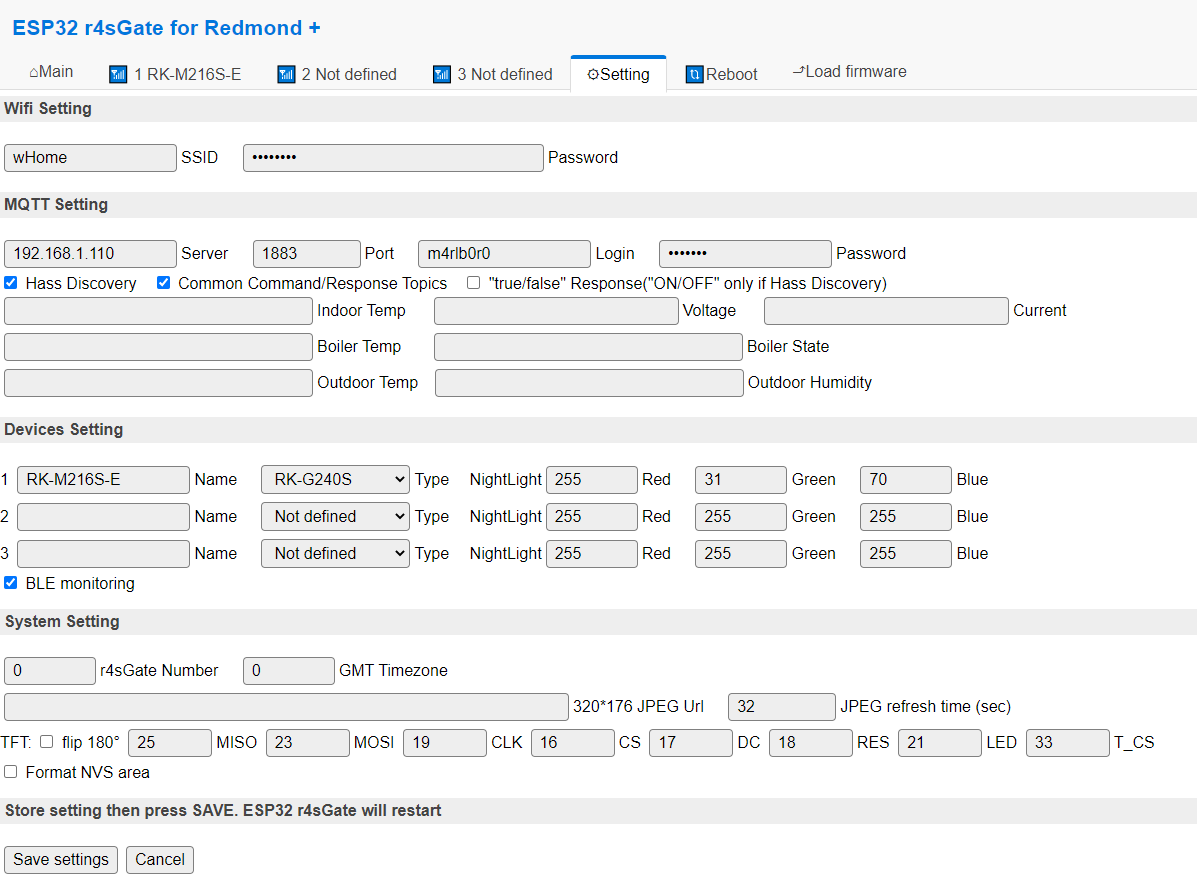The width and height of the screenshot is (1197, 888).
Task: Disable the Hass Discovery checkbox
Action: click(11, 283)
